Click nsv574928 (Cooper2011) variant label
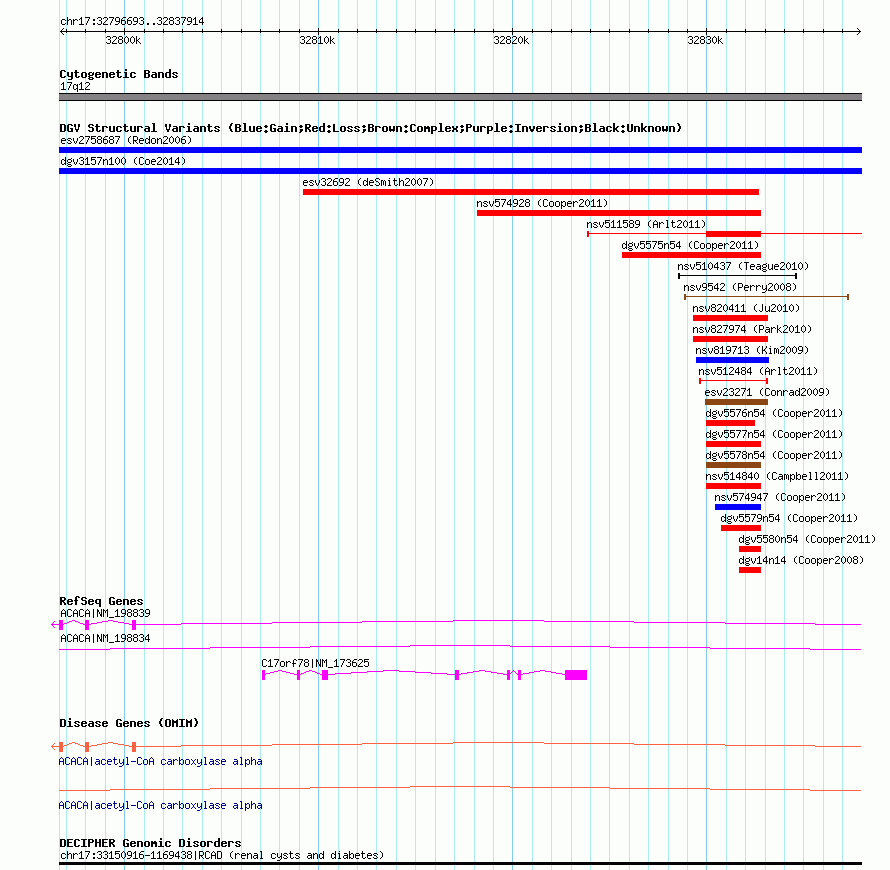This screenshot has height=870, width=890. pos(542,203)
